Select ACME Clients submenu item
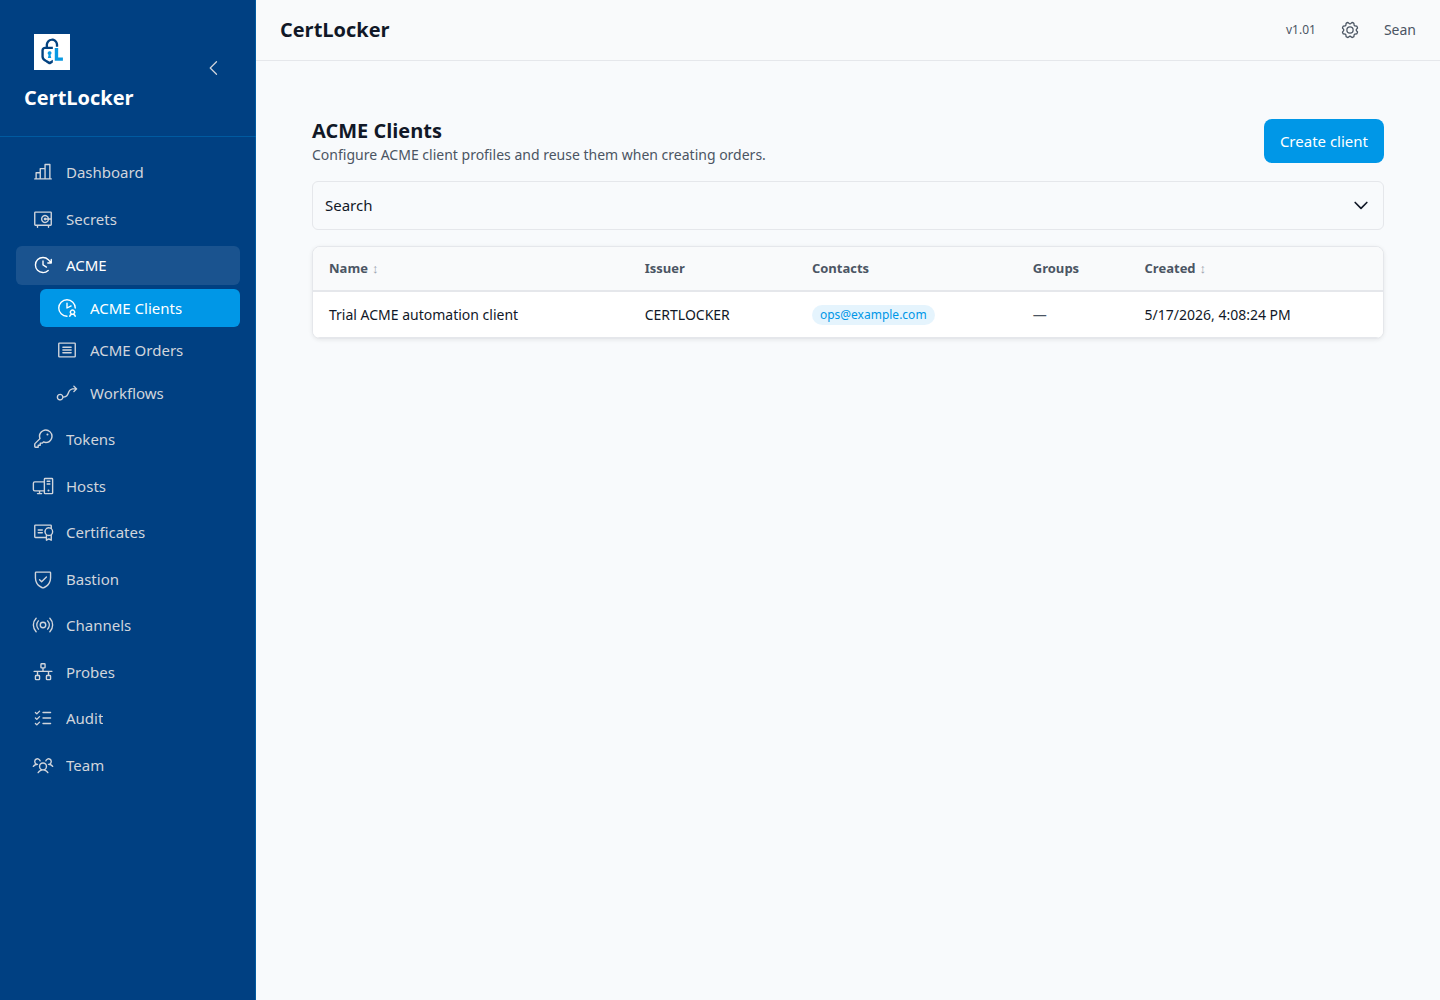The height and width of the screenshot is (1000, 1440). pyautogui.click(x=140, y=308)
